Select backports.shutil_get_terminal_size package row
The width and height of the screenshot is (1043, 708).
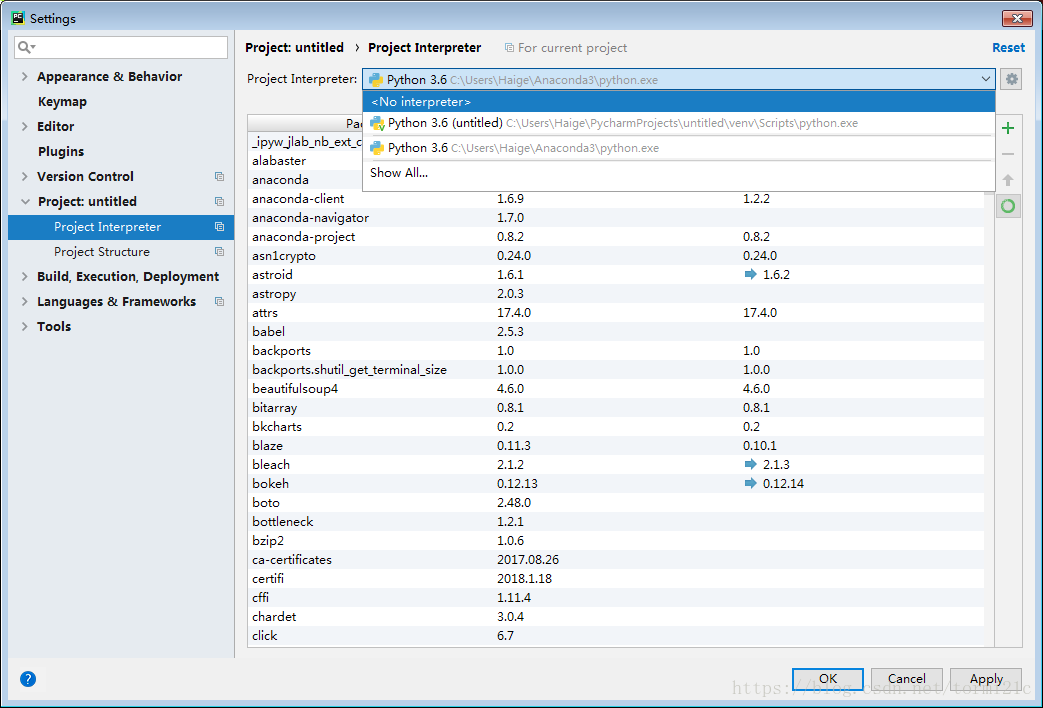[x=616, y=369]
